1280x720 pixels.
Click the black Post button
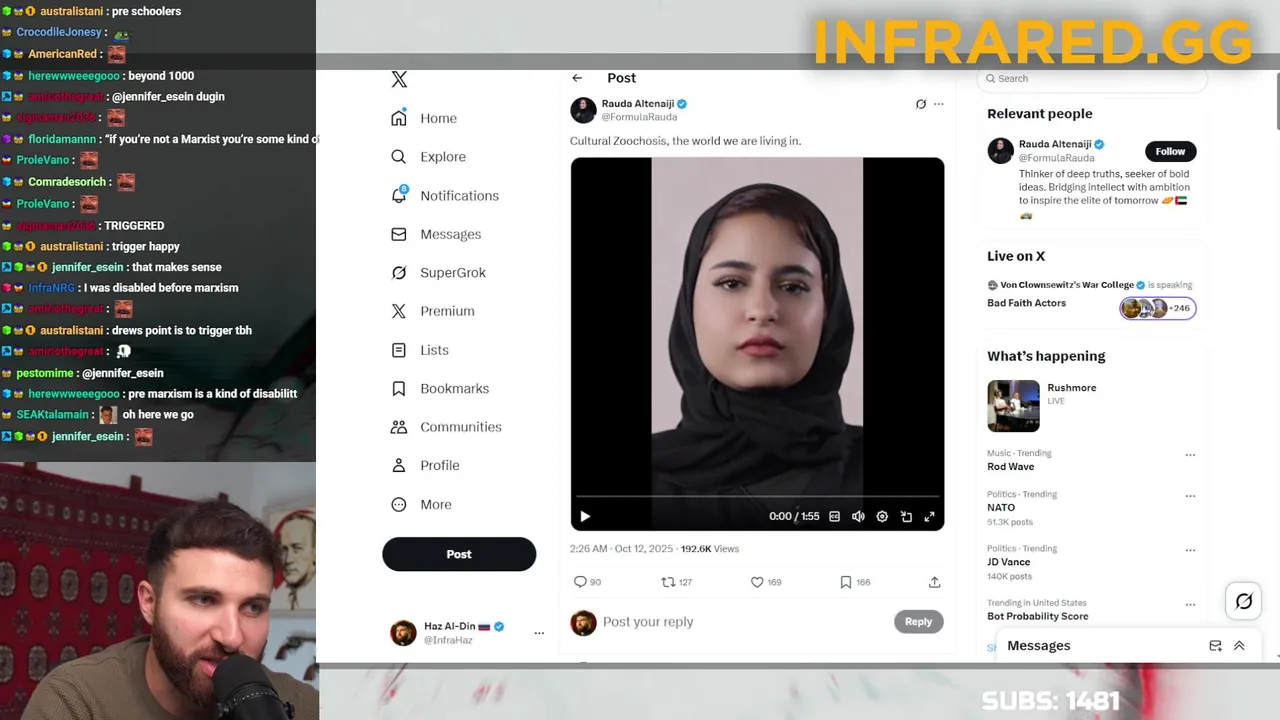tap(459, 554)
